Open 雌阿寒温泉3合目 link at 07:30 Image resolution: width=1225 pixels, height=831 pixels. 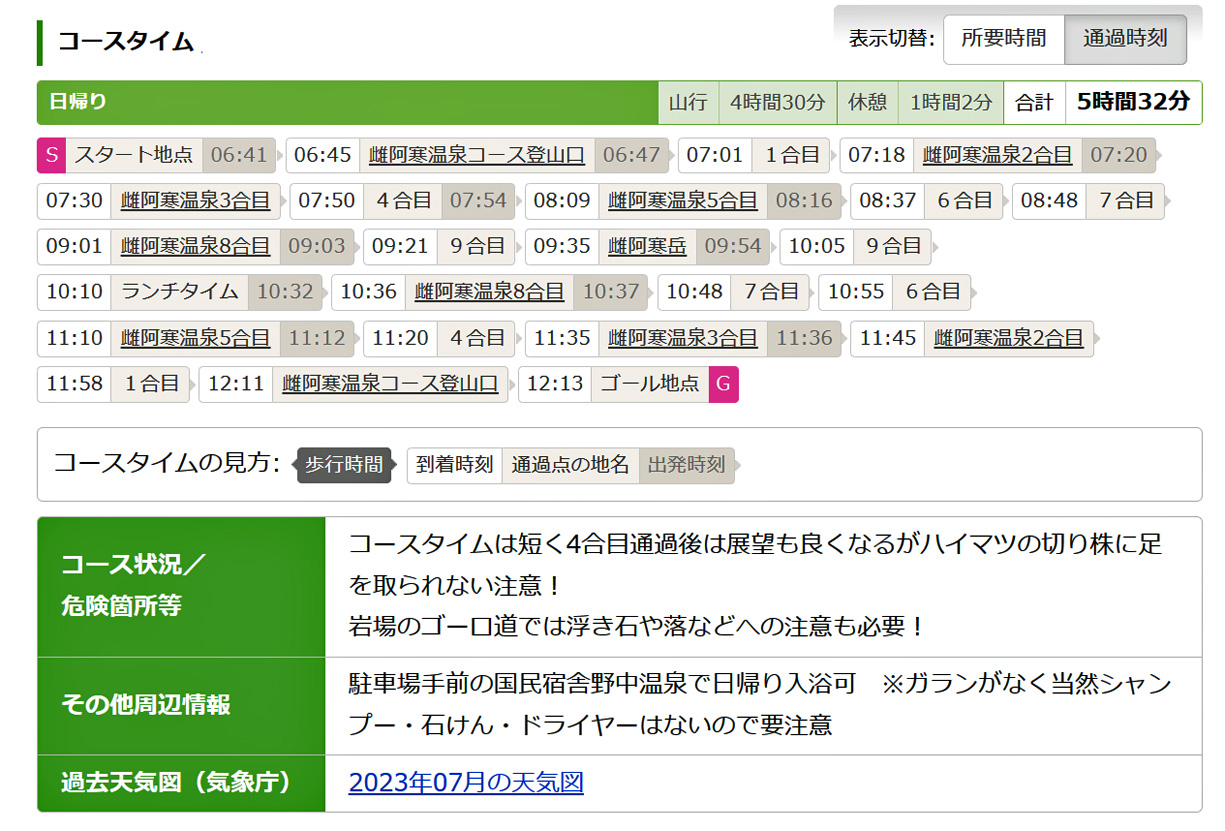coord(195,201)
